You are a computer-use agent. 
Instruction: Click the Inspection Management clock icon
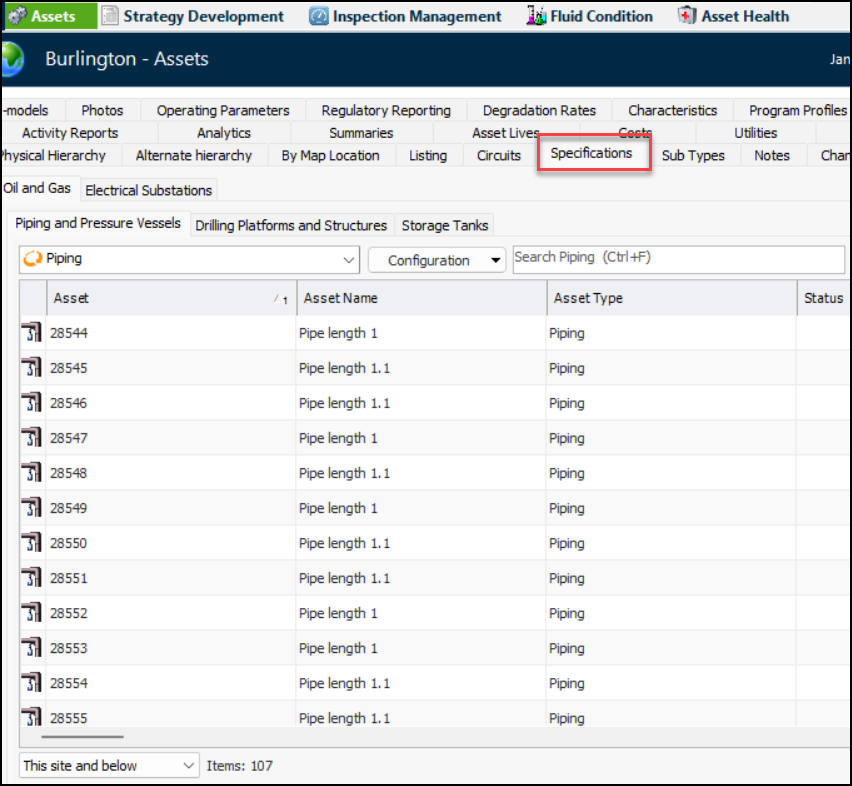(319, 16)
